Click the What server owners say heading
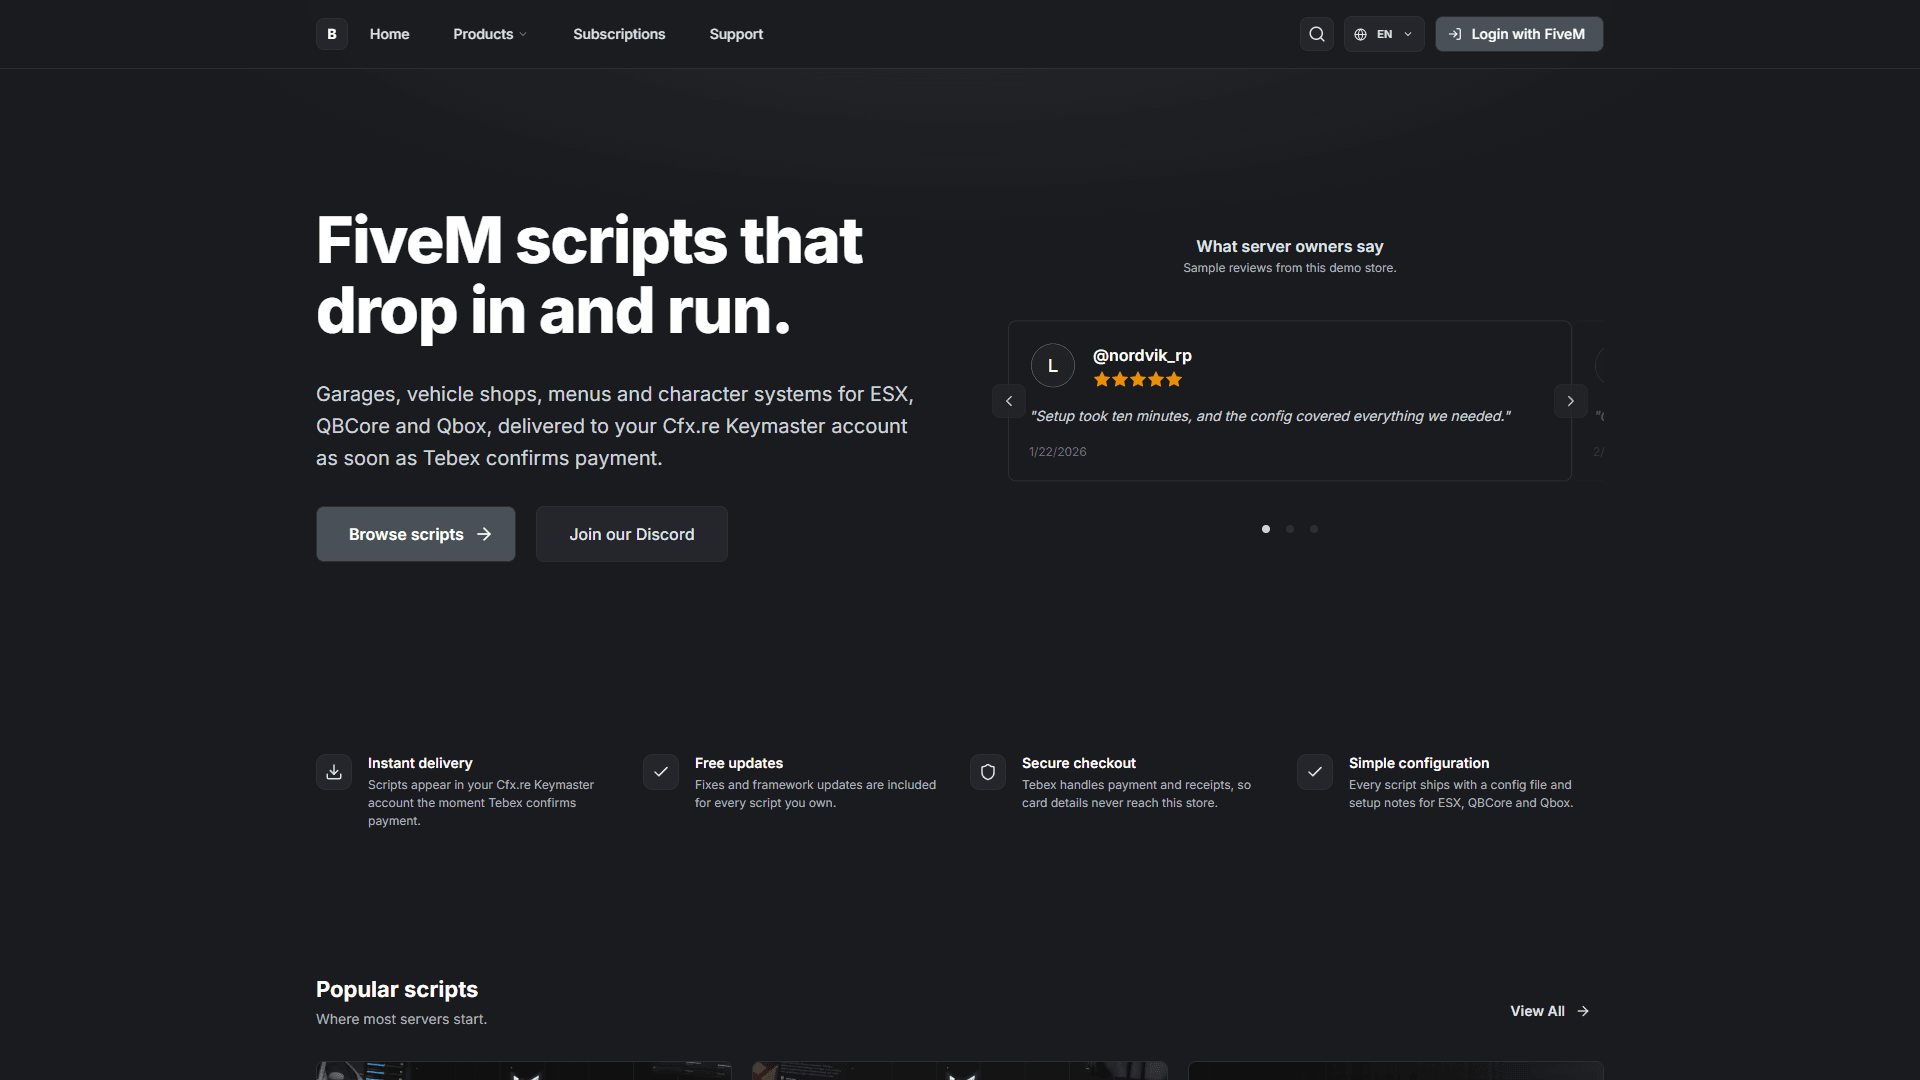Viewport: 1920px width, 1080px height. (x=1290, y=246)
